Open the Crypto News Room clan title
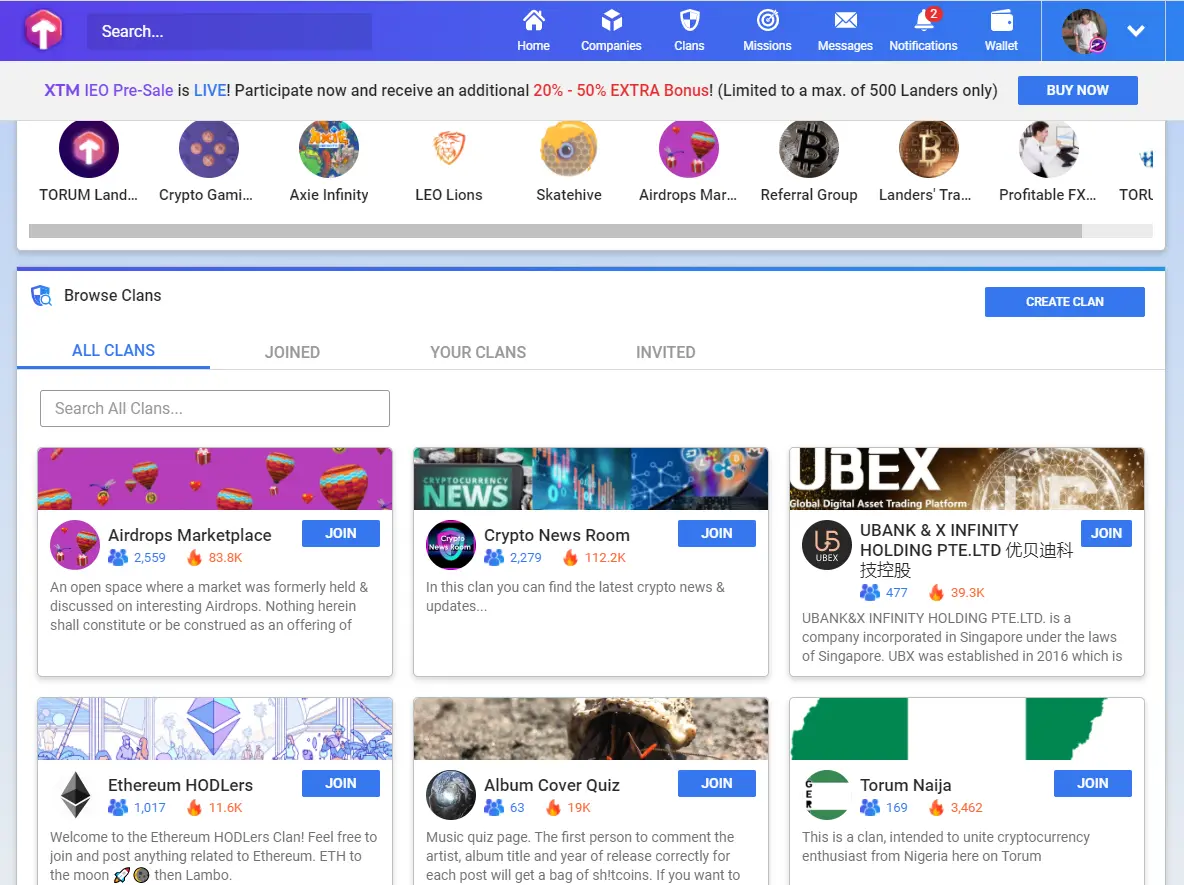 point(557,535)
